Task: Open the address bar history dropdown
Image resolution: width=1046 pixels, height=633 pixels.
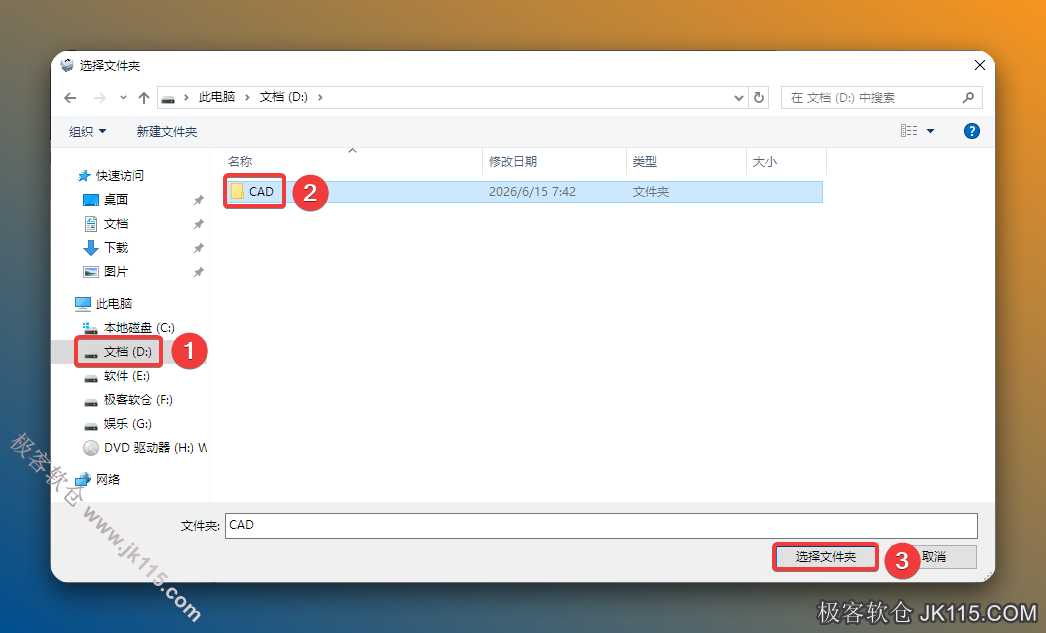Action: click(x=738, y=98)
